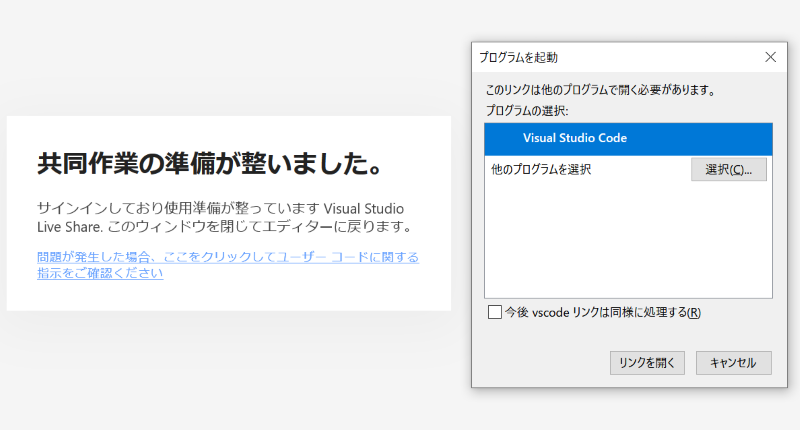Click the キャンセル button
800x430 pixels.
tap(733, 363)
